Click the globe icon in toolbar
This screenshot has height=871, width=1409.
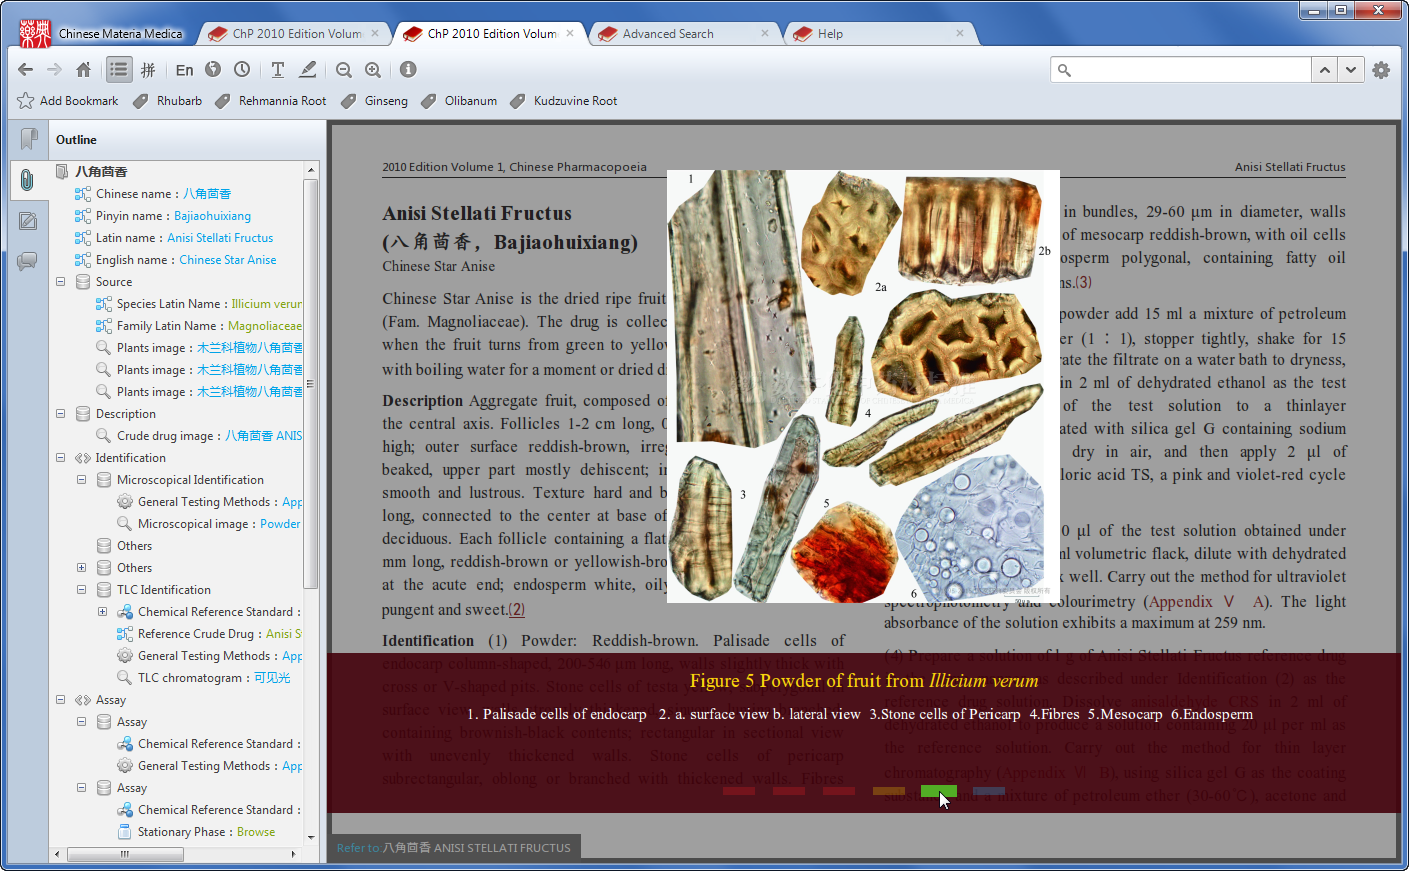pos(213,69)
